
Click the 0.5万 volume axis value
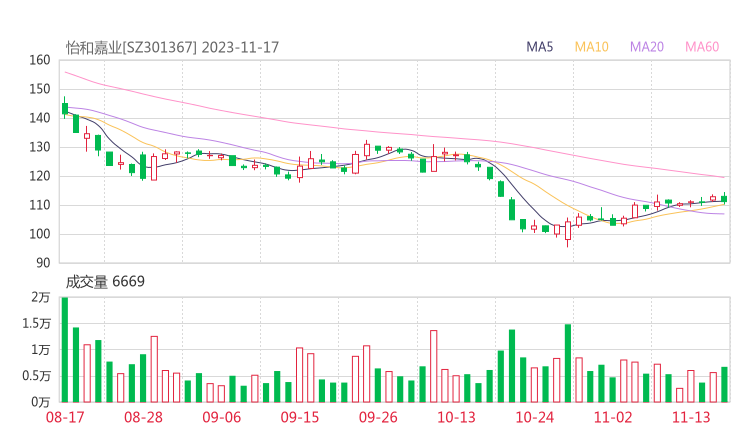(36, 376)
